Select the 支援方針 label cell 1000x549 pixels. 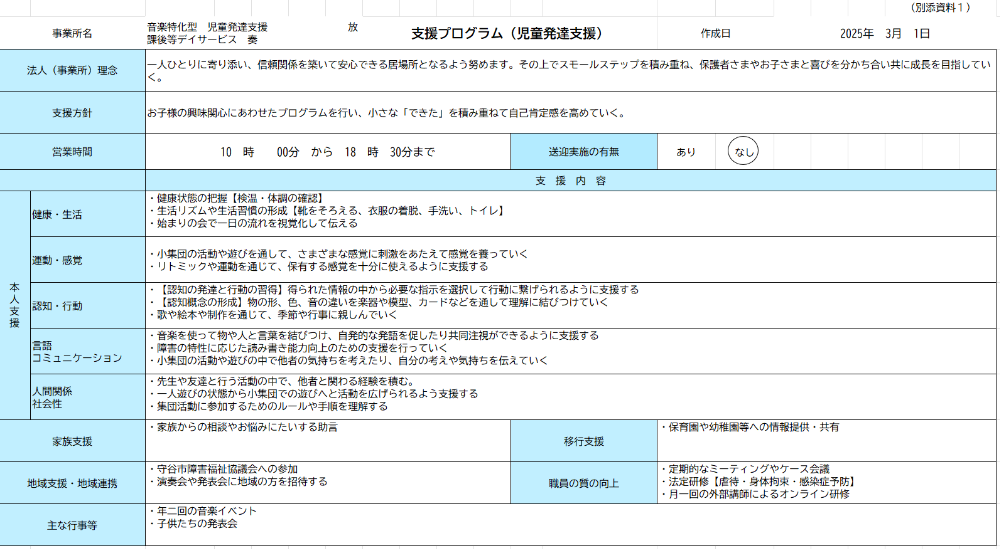[x=72, y=112]
